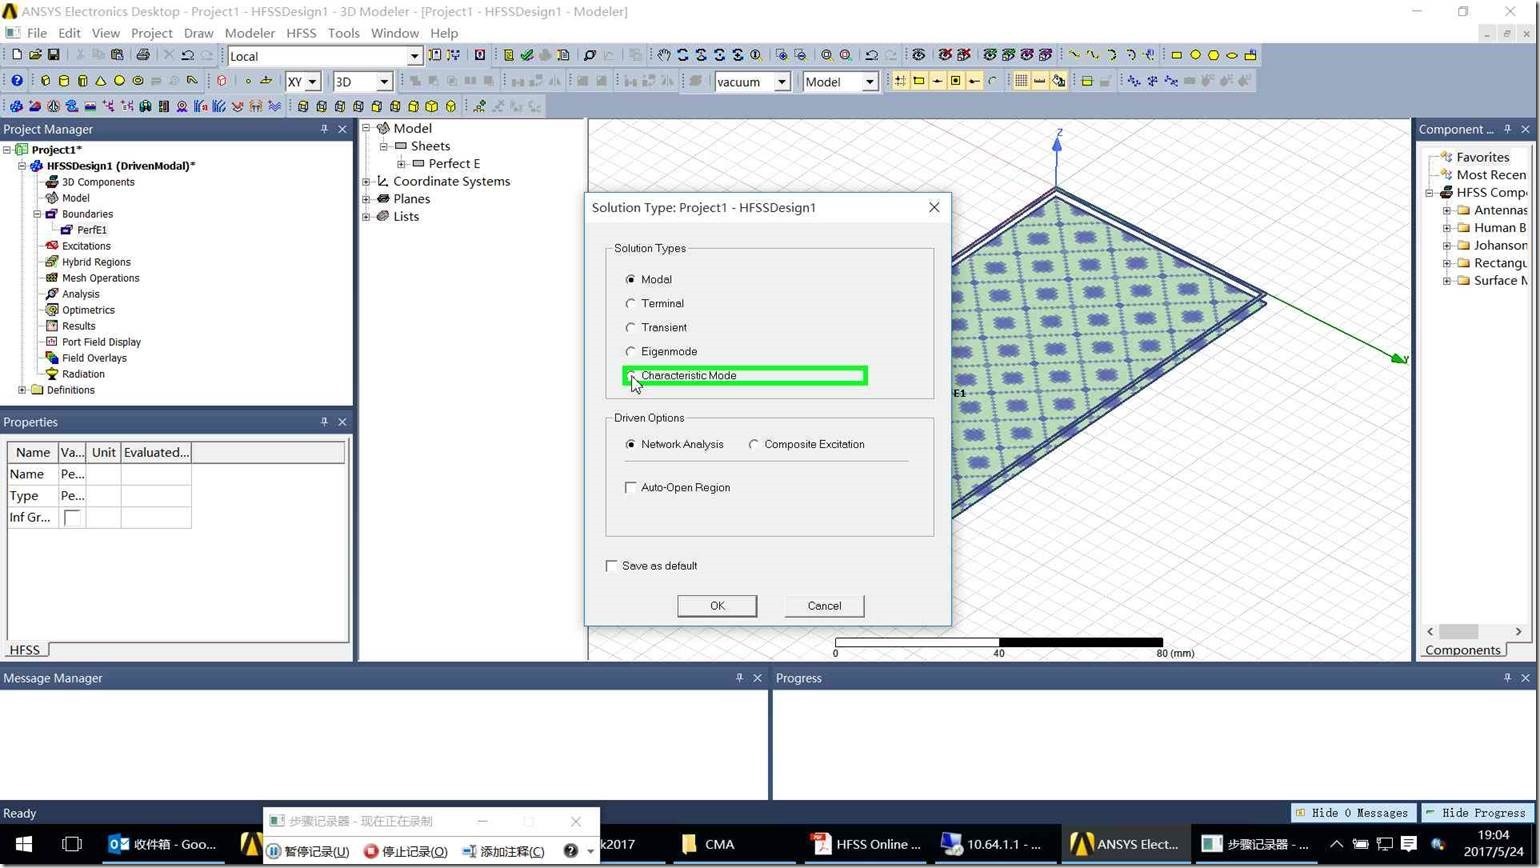Select Excitations in the project tree
Viewport: 1540px width, 868px height.
(x=86, y=246)
